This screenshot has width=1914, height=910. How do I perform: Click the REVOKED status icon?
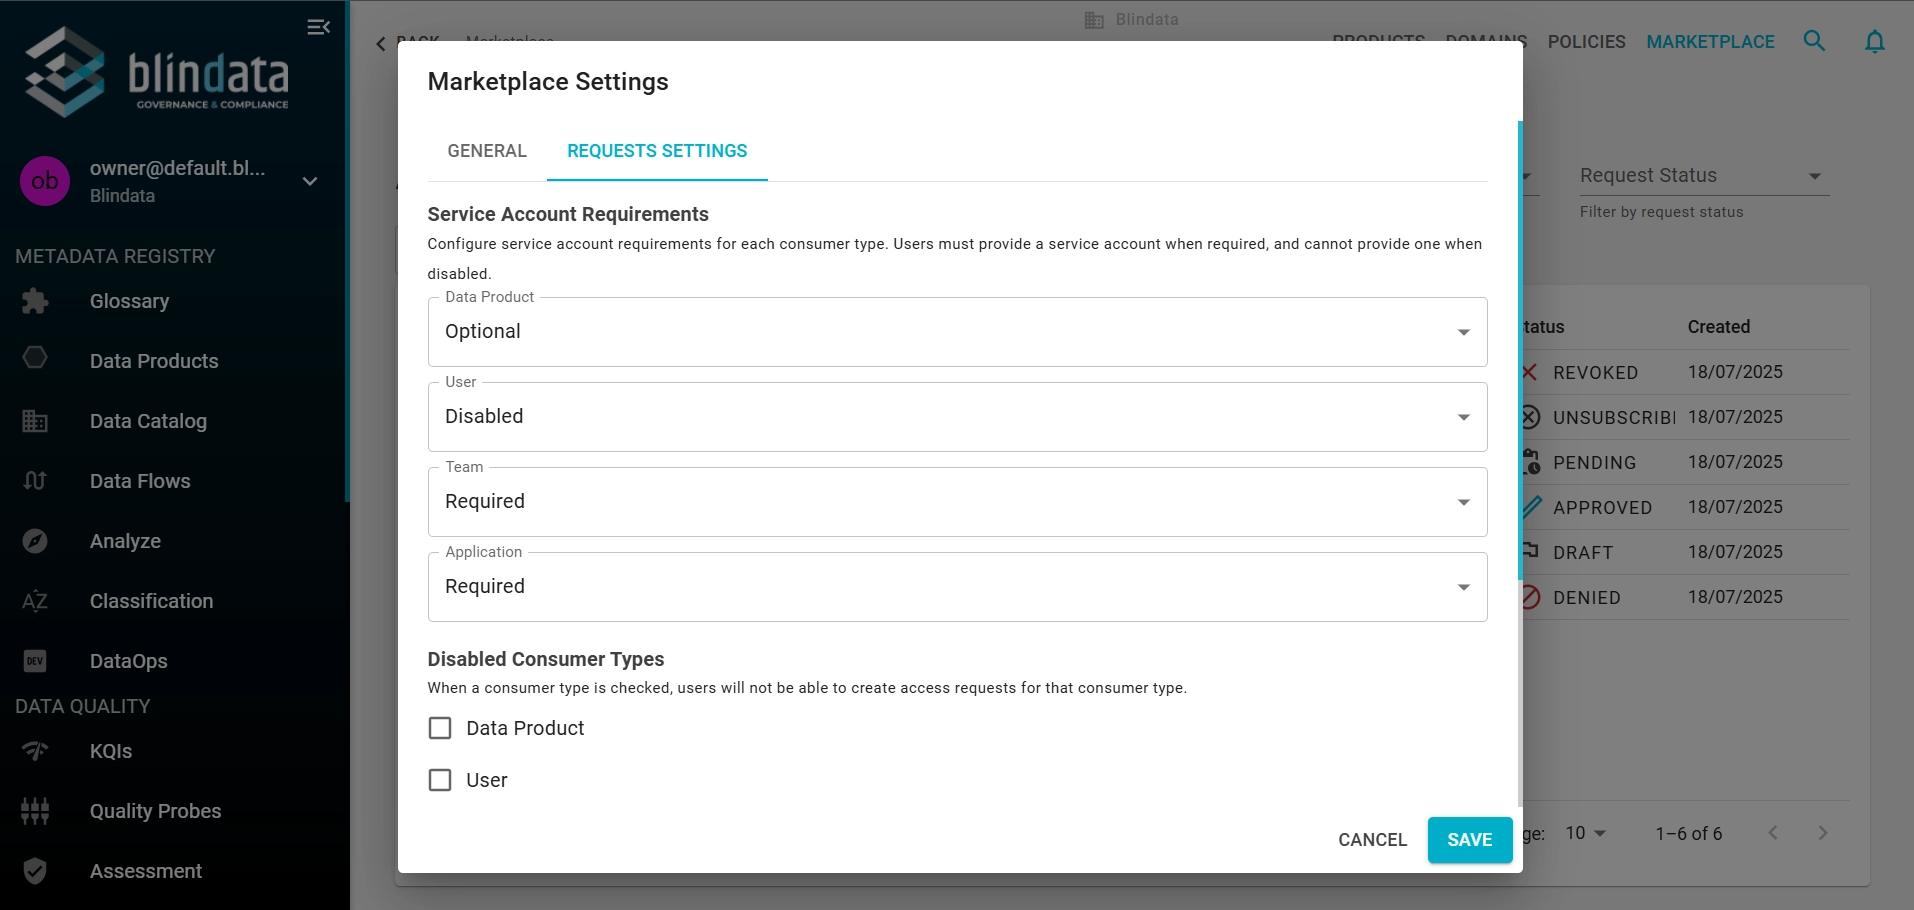tap(1529, 372)
